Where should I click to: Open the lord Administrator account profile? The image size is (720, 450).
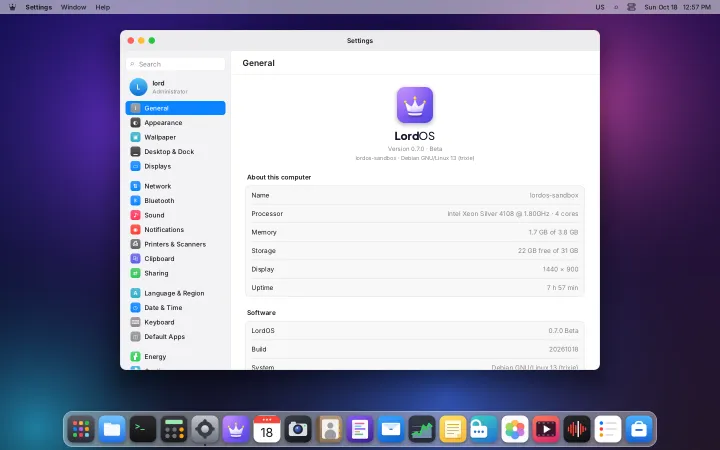(175, 87)
